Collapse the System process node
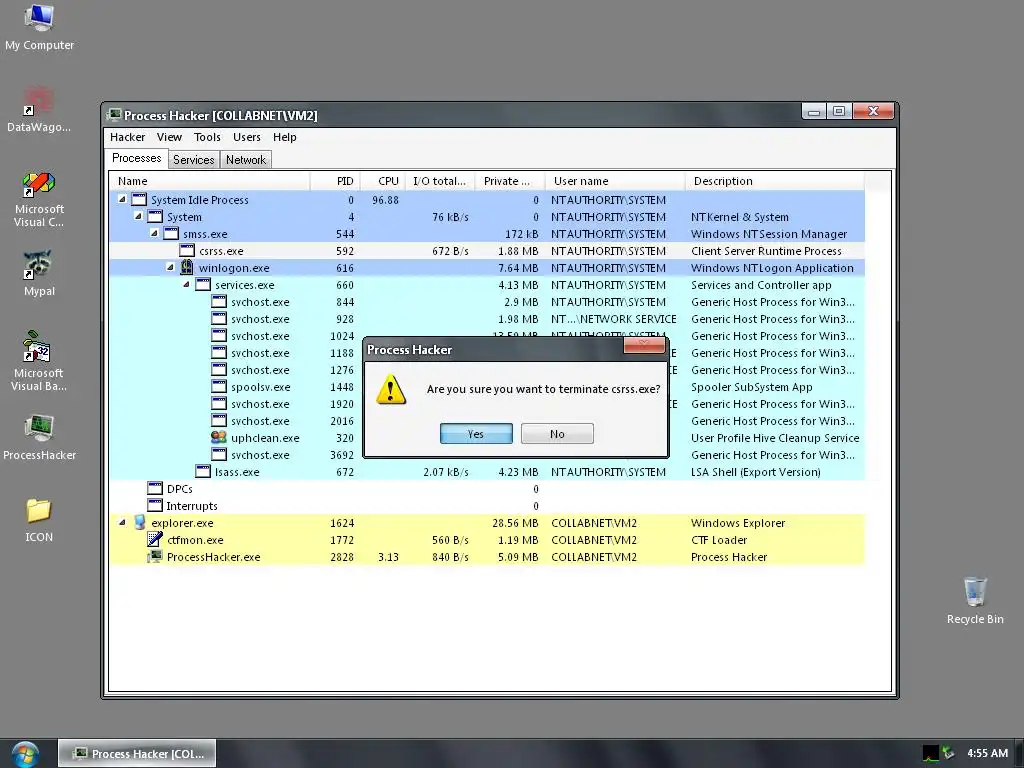 (x=138, y=216)
